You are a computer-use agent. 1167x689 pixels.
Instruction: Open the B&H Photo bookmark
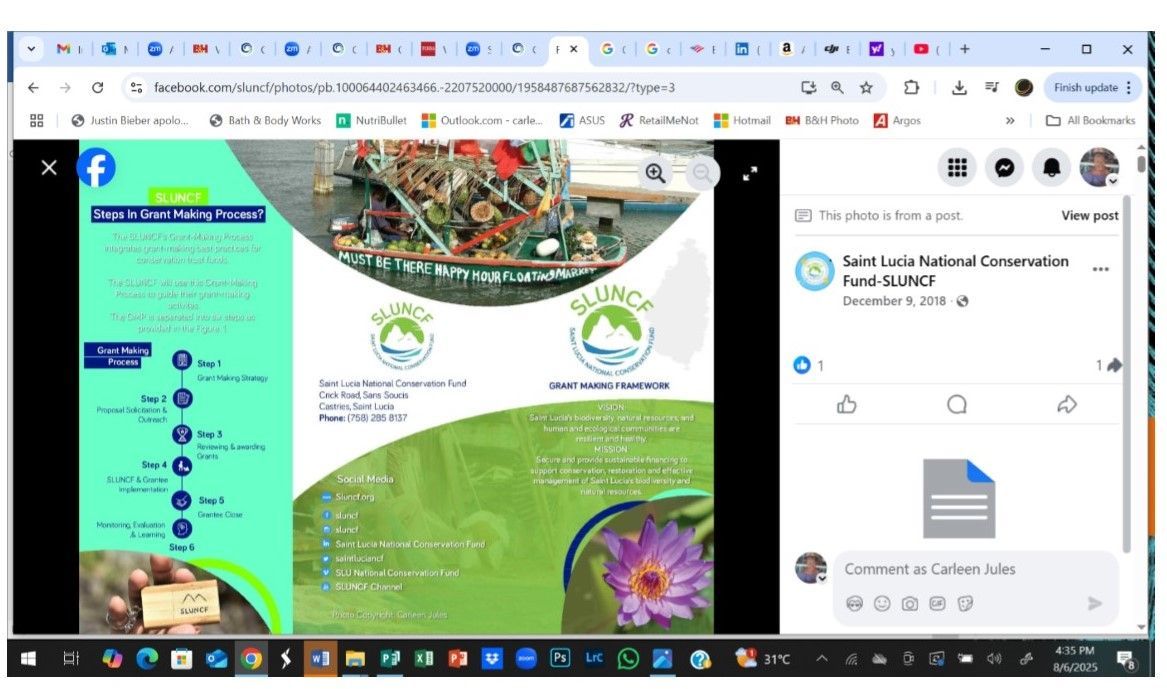tap(822, 121)
